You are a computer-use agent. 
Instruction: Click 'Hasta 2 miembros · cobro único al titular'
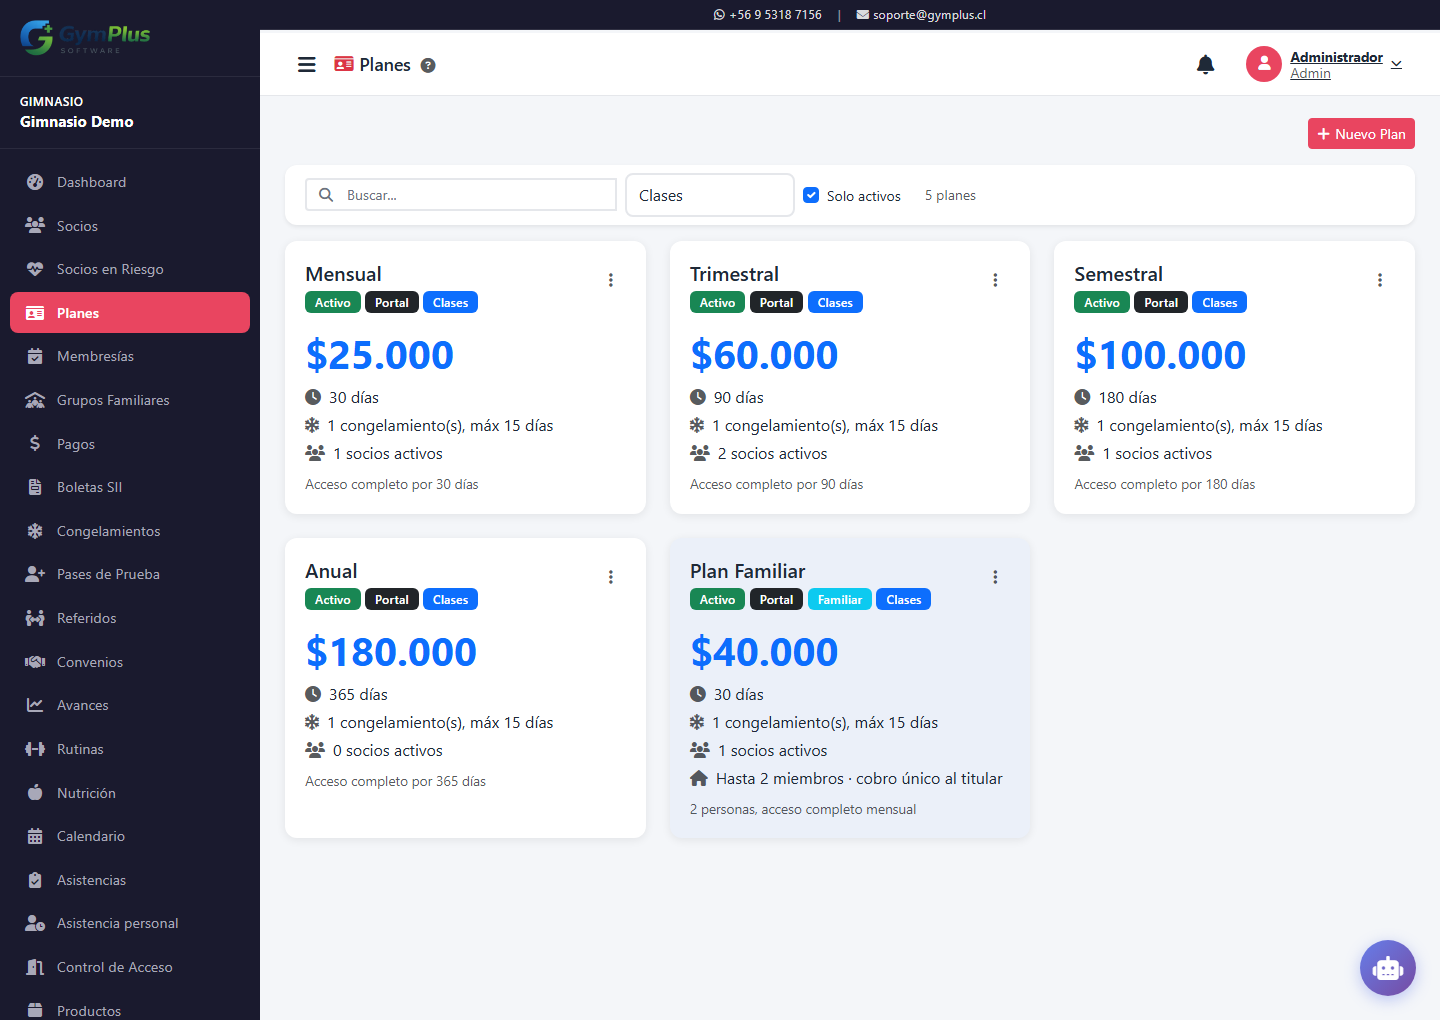coord(859,778)
